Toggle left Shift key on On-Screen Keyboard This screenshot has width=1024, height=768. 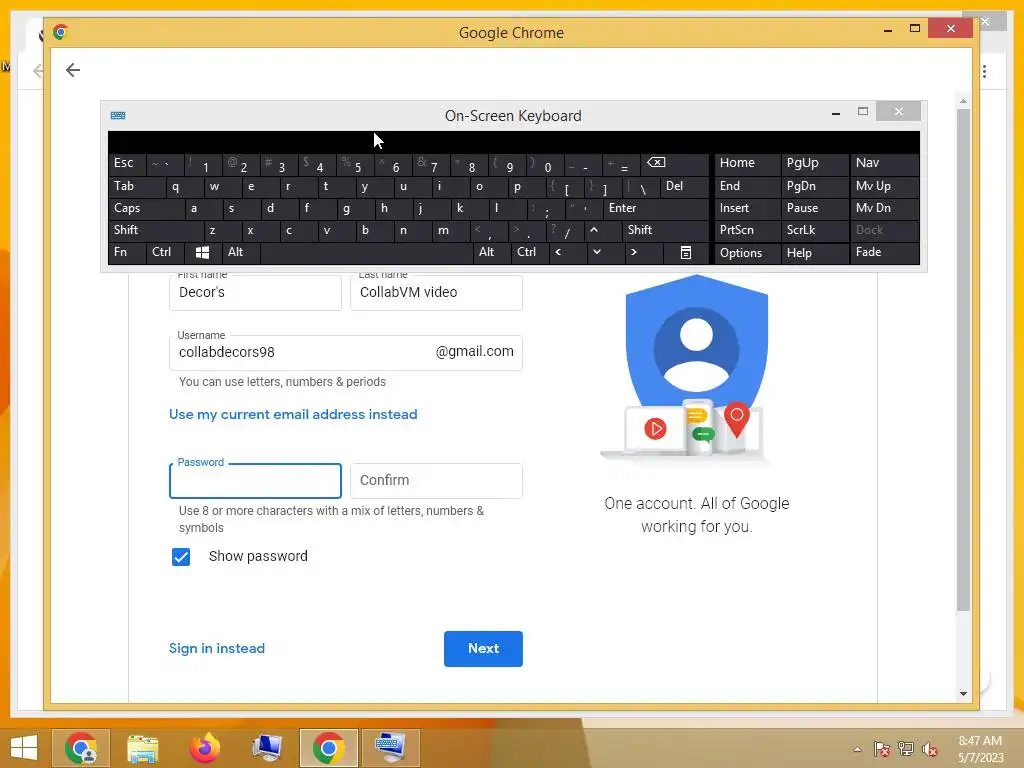pyautogui.click(x=155, y=230)
